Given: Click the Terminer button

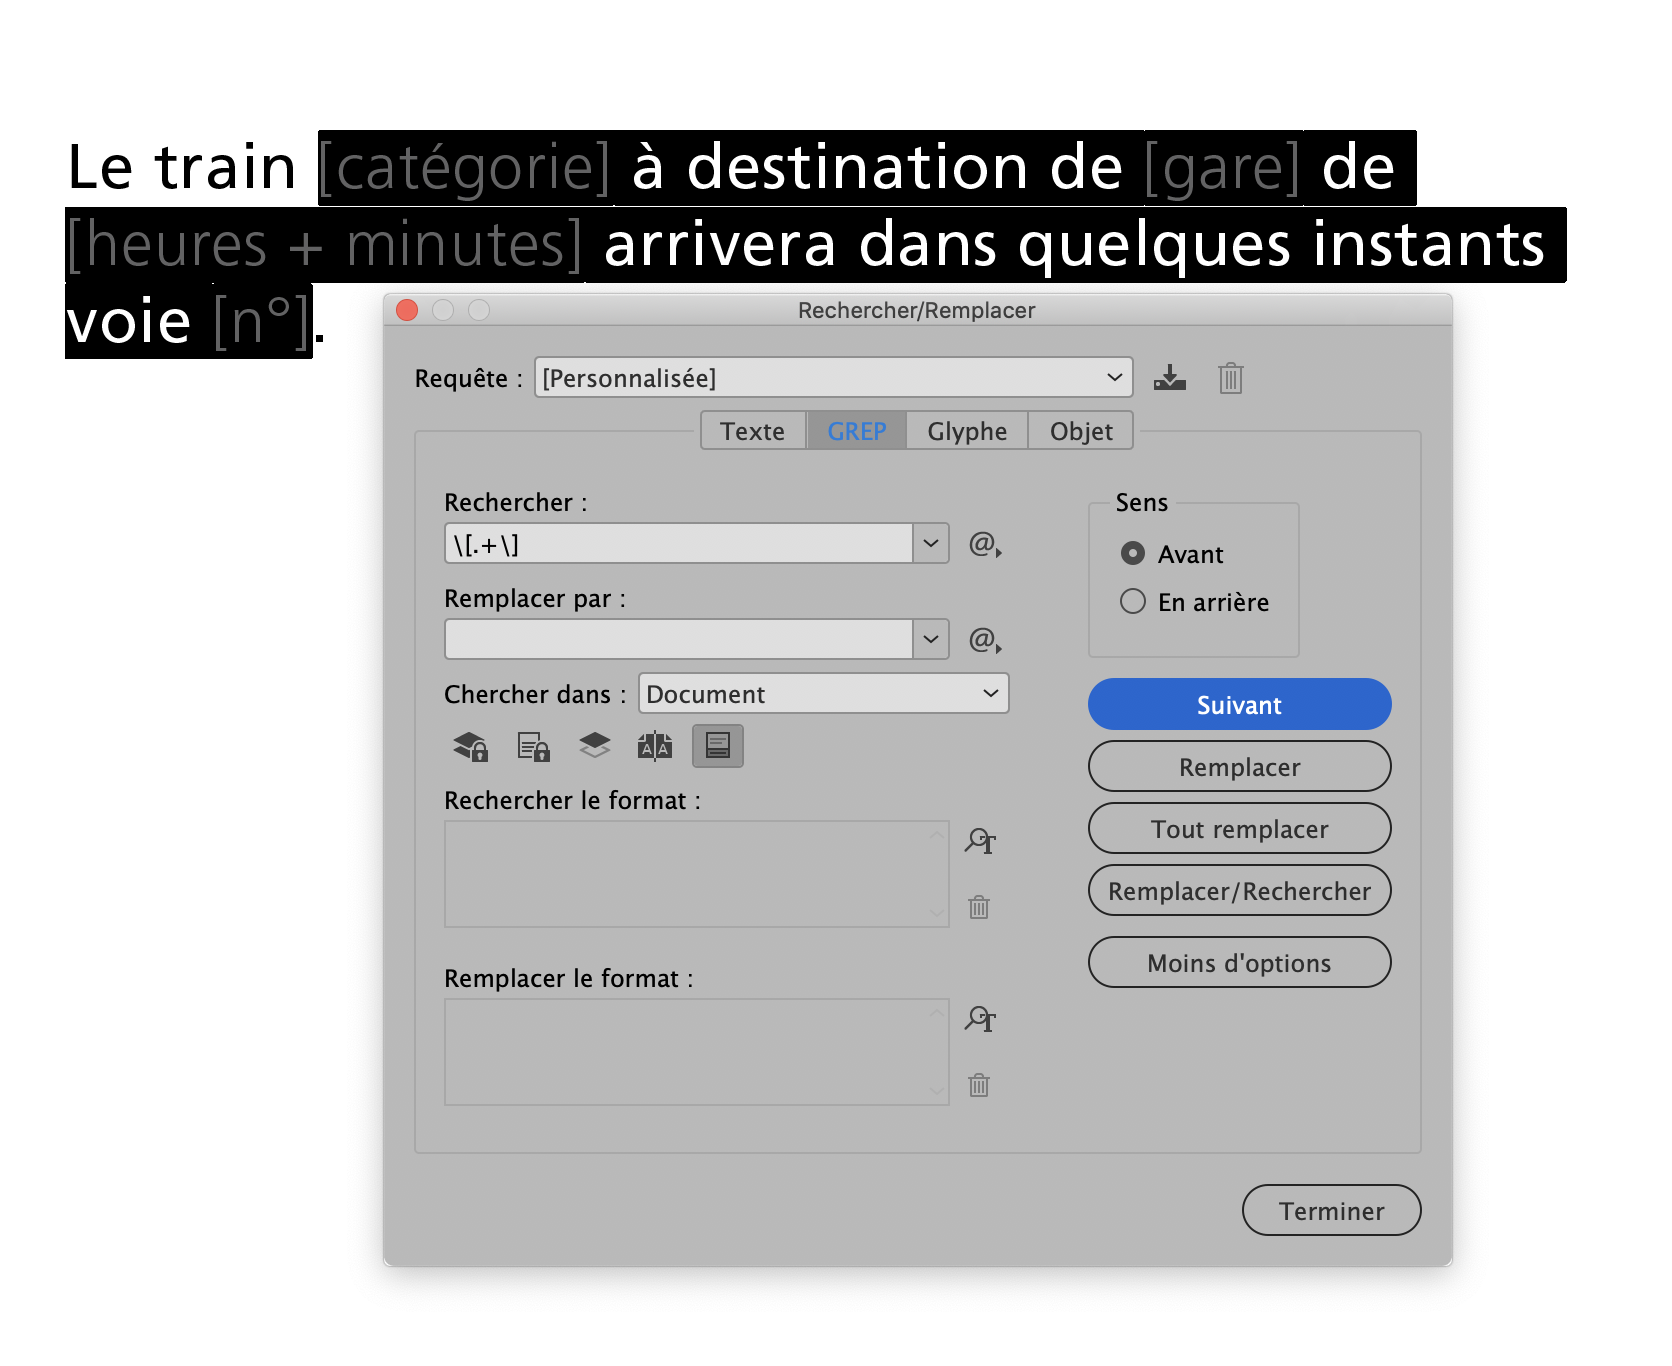Looking at the screenshot, I should point(1332,1211).
